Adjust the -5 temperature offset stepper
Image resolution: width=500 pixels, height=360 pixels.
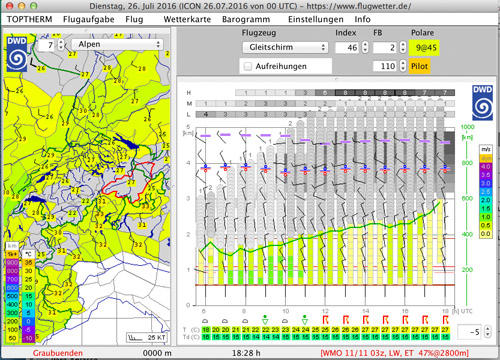[488, 332]
